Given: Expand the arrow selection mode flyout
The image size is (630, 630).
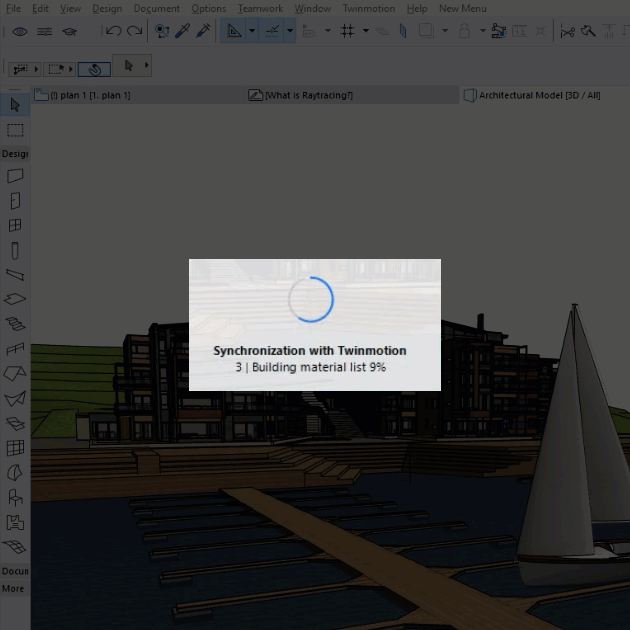Looking at the screenshot, I should (147, 65).
